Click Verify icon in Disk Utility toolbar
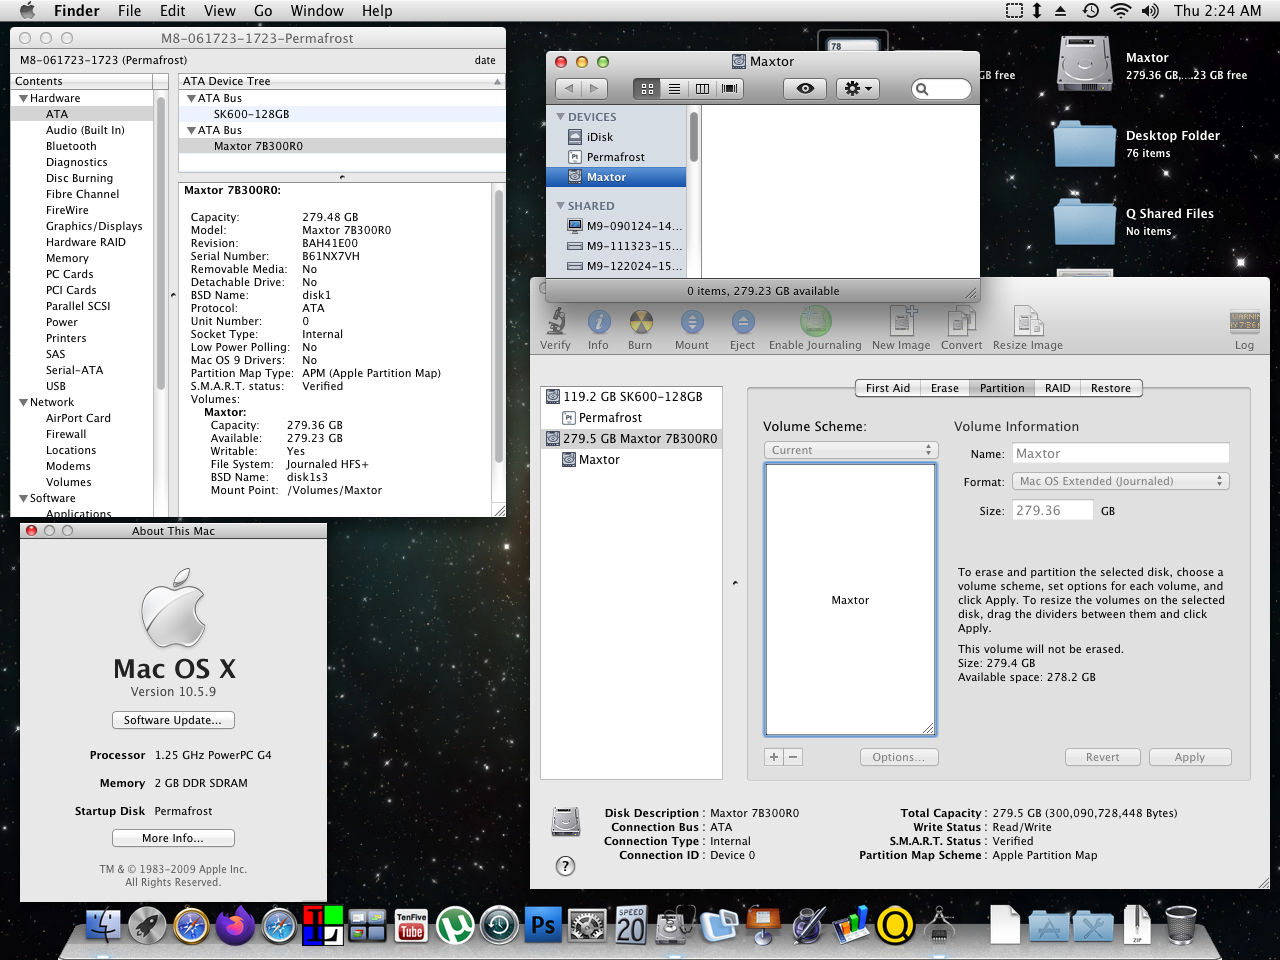The height and width of the screenshot is (960, 1280). point(556,322)
